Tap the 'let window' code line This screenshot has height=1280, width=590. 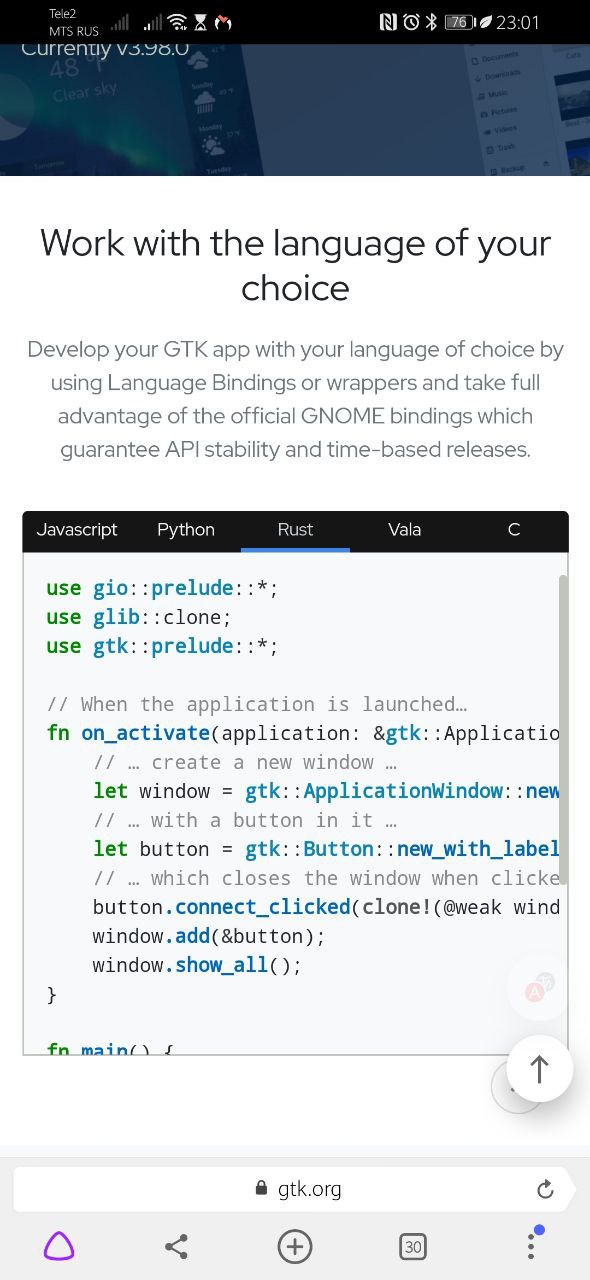pyautogui.click(x=326, y=791)
